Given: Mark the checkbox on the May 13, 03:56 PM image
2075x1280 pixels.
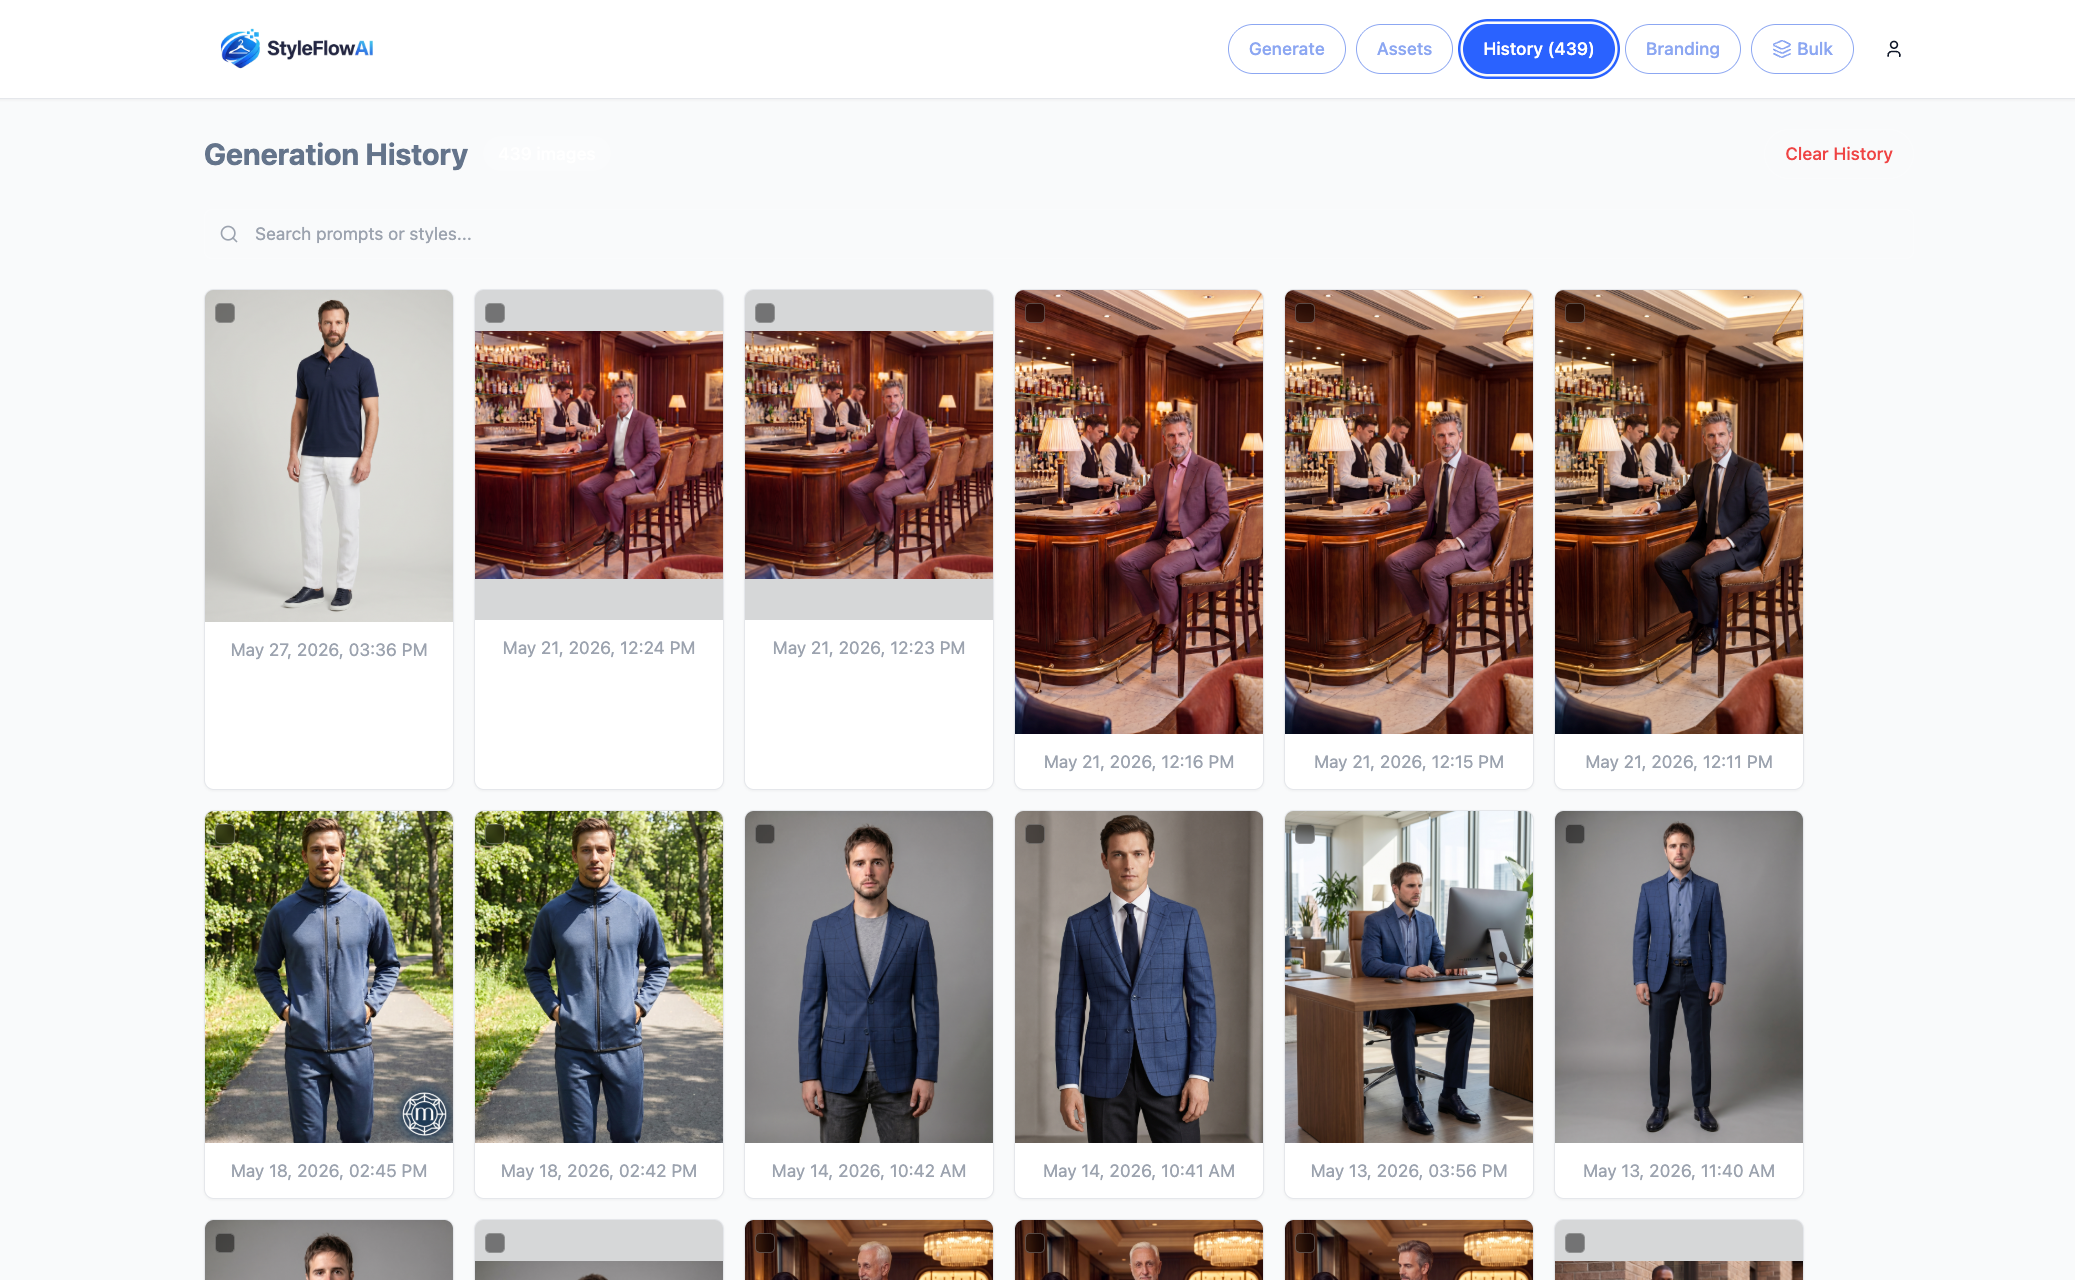Looking at the screenshot, I should tap(1305, 834).
